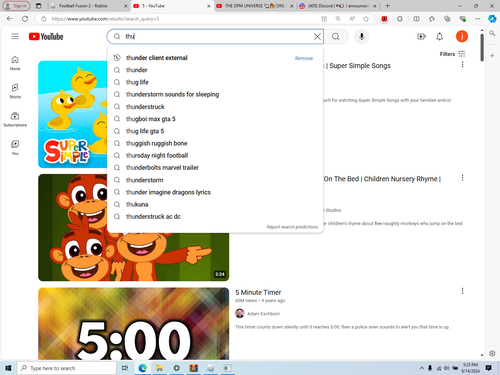
Task: Click the Sign in profile button
Action: (x=16, y=6)
